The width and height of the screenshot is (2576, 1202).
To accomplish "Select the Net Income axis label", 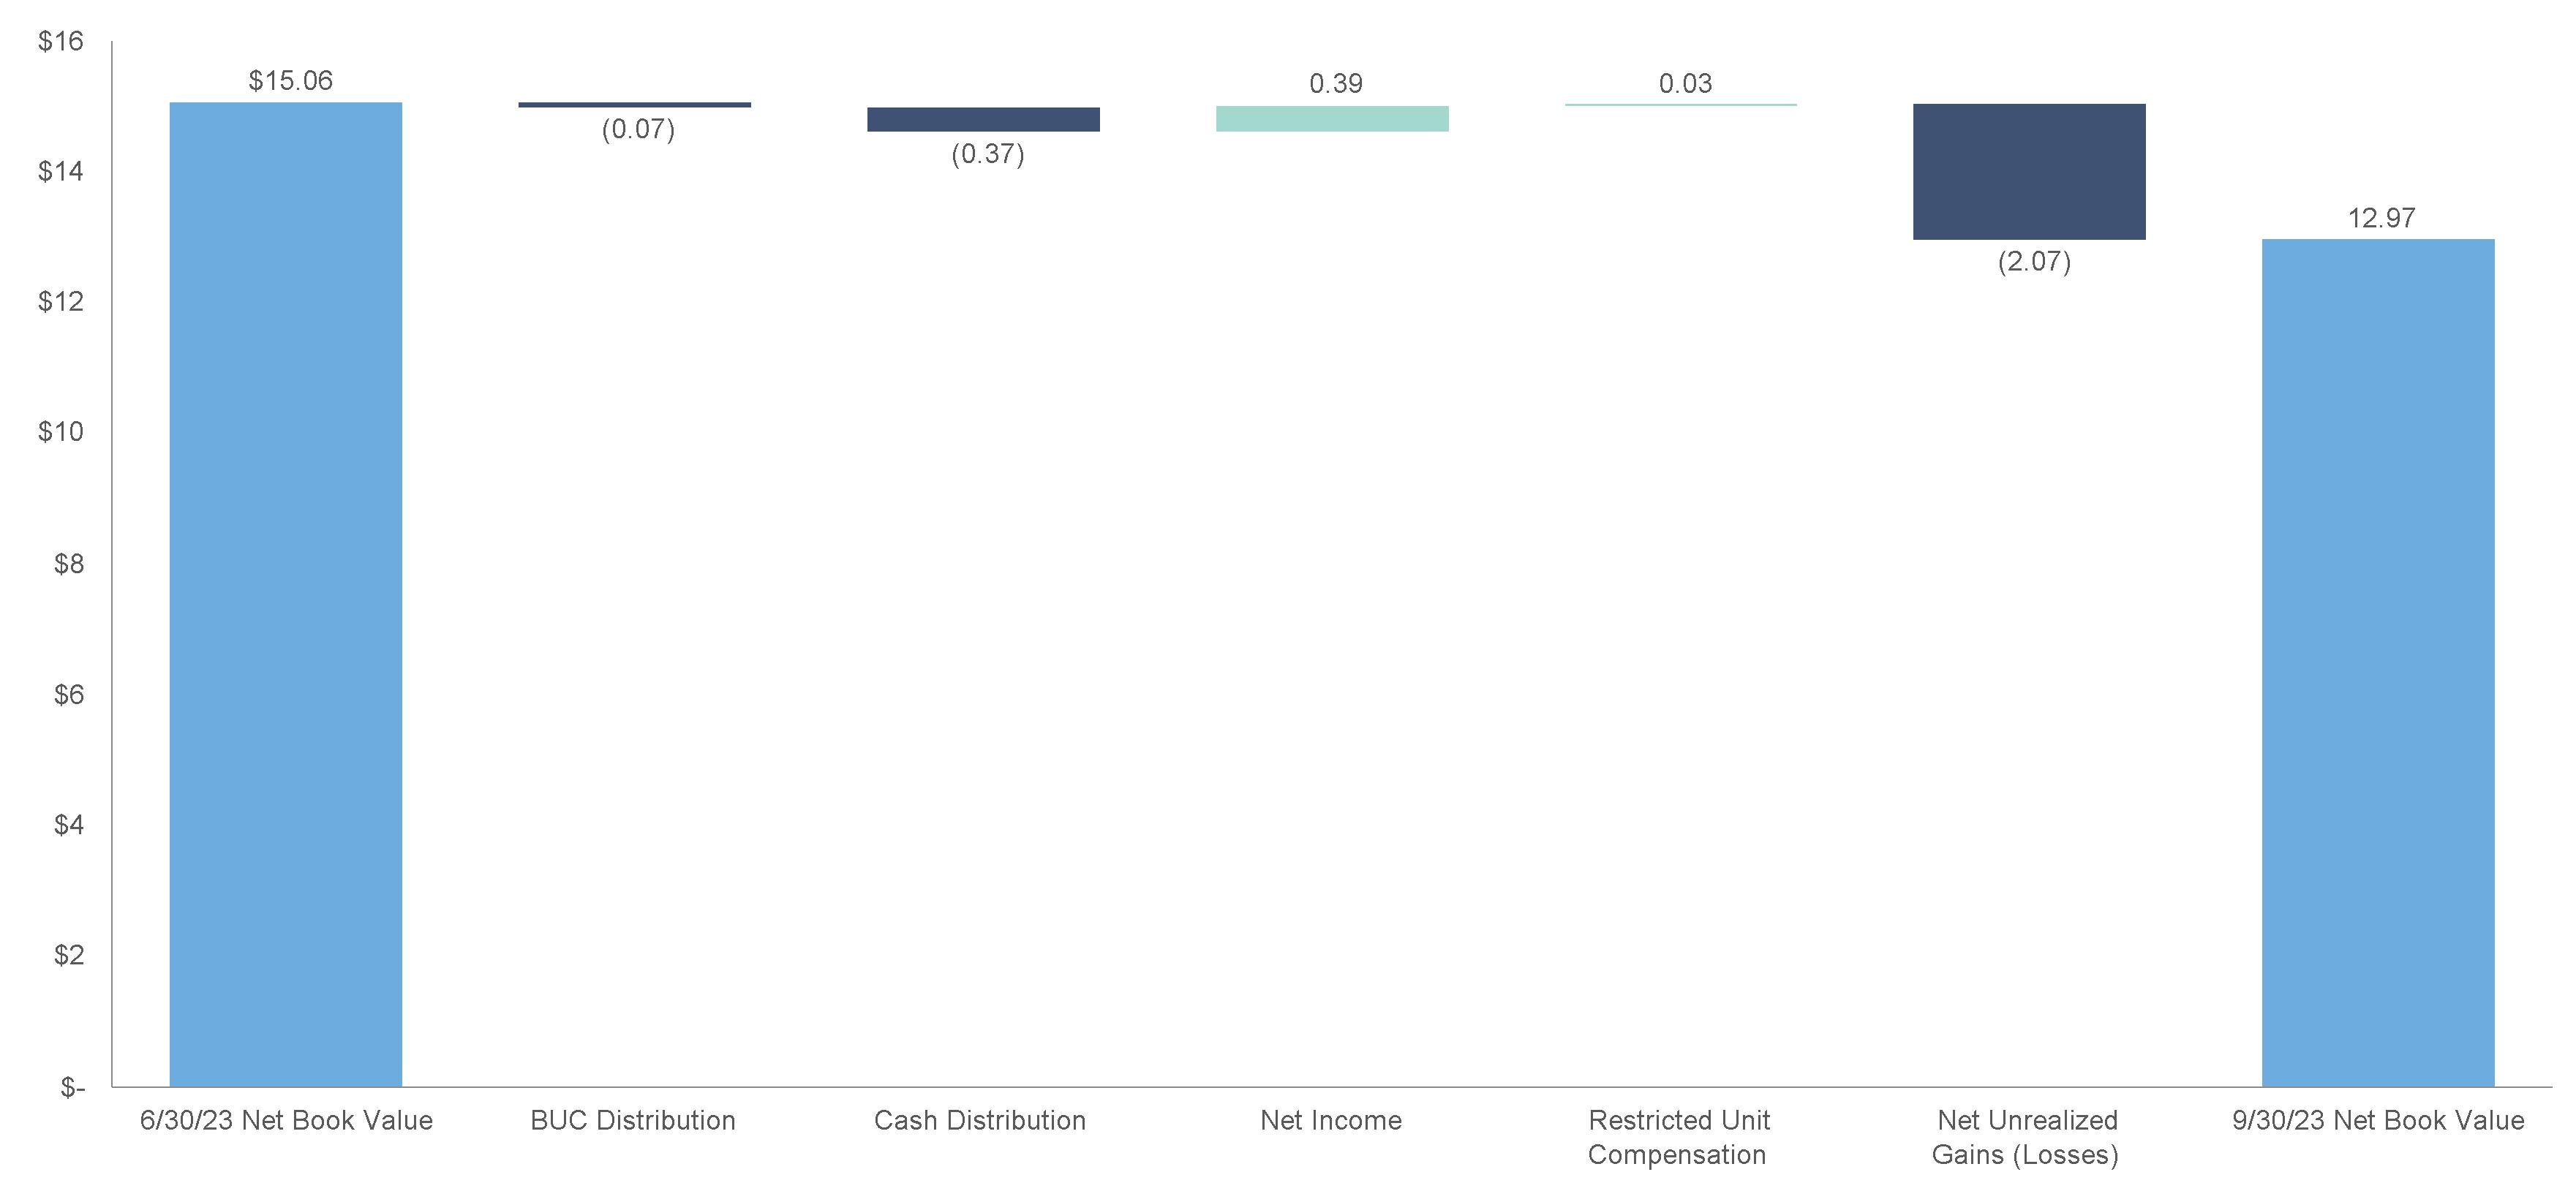I will pyautogui.click(x=1331, y=1120).
